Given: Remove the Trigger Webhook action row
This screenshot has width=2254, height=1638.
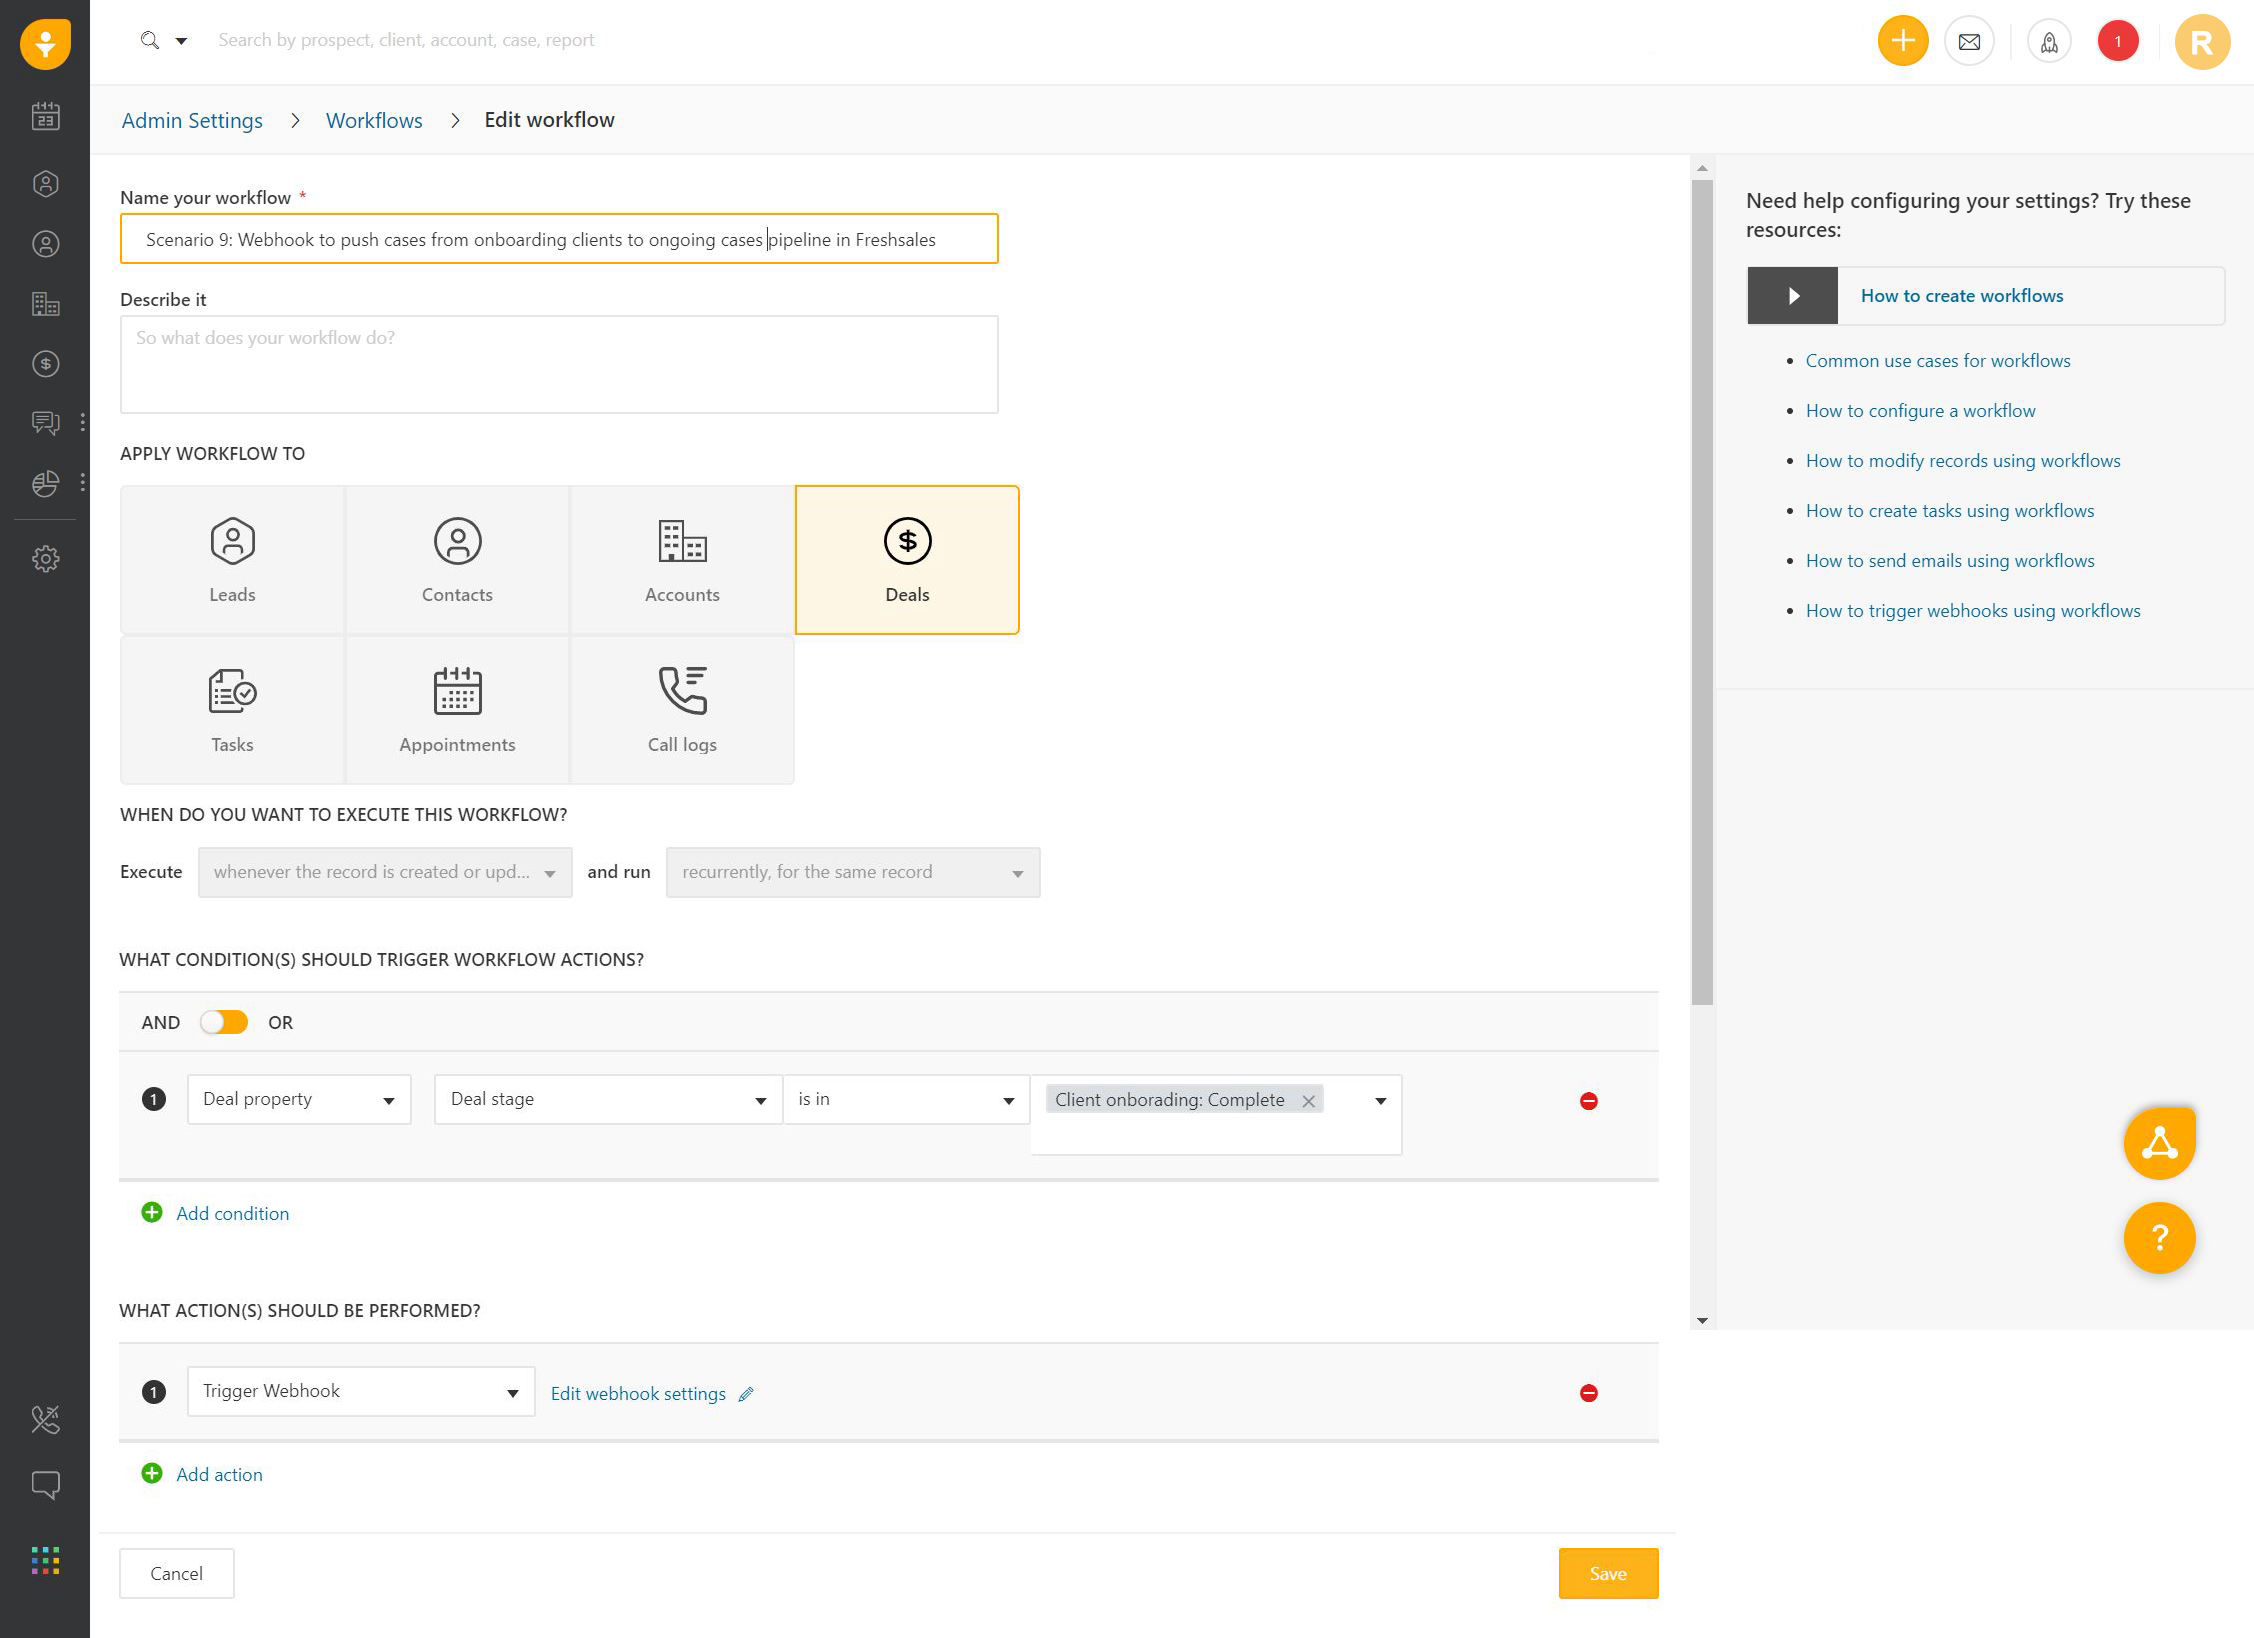Looking at the screenshot, I should click(x=1588, y=1393).
